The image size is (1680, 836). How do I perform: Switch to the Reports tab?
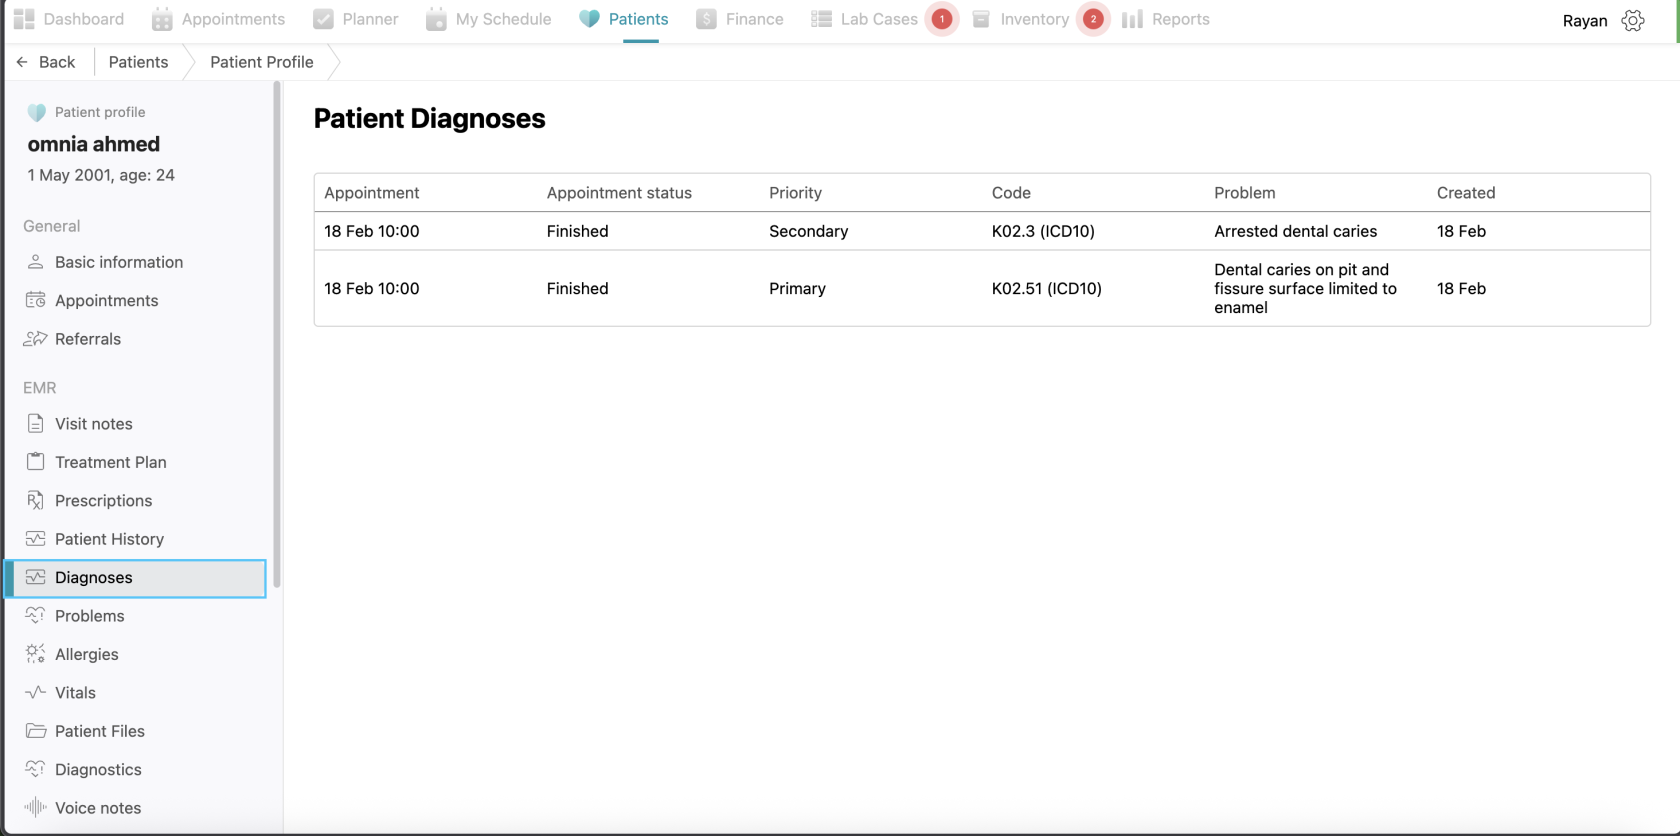(1166, 19)
